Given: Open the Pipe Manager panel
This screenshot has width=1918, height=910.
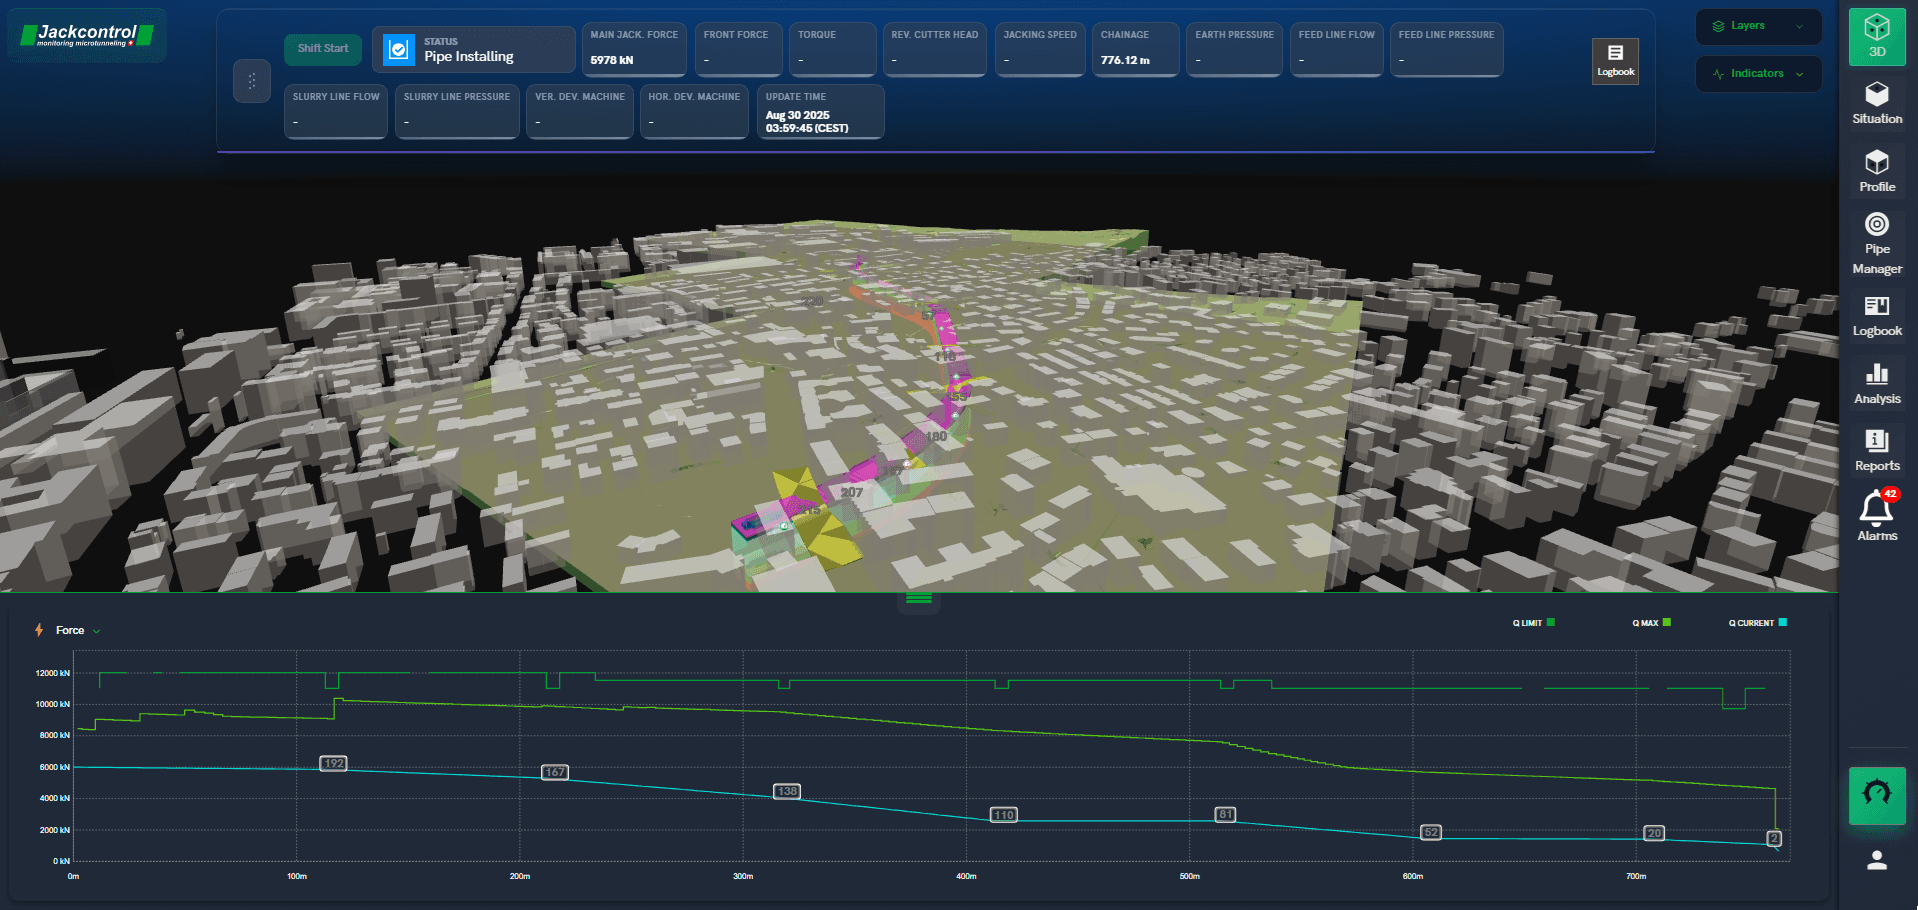Looking at the screenshot, I should tap(1876, 244).
